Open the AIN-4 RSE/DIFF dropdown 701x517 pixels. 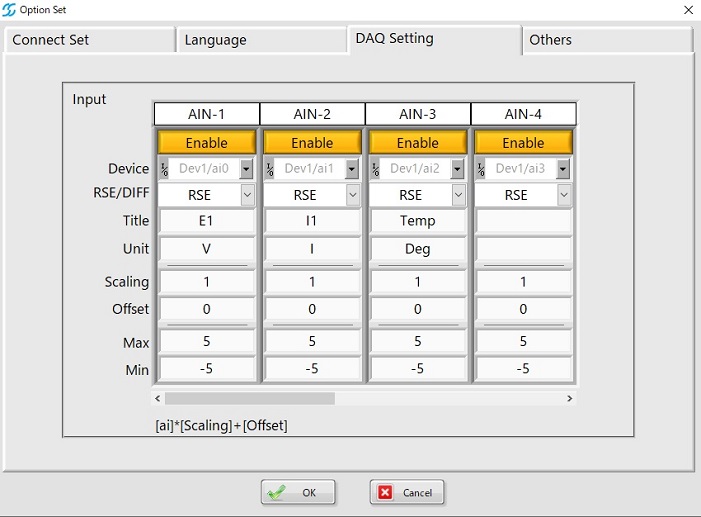[564, 195]
